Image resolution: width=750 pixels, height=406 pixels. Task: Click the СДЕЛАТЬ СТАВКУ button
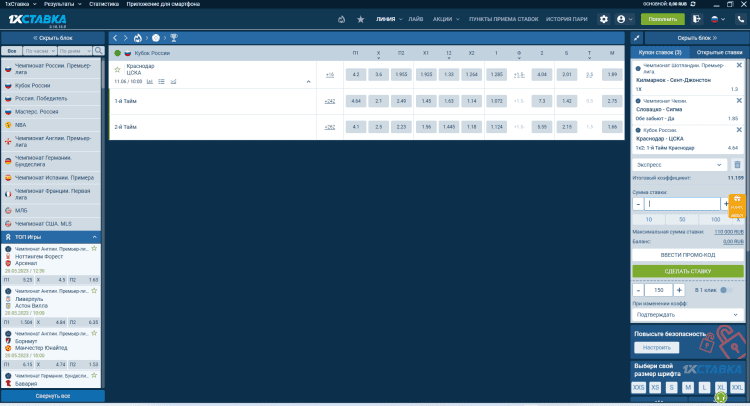688,271
